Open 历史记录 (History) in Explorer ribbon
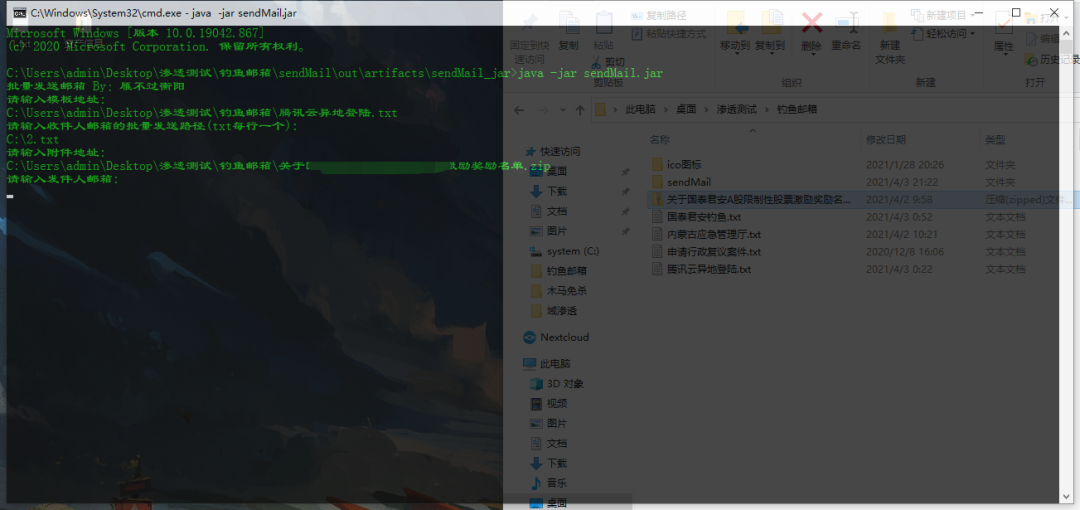Viewport: 1080px width, 510px height. 1052,60
